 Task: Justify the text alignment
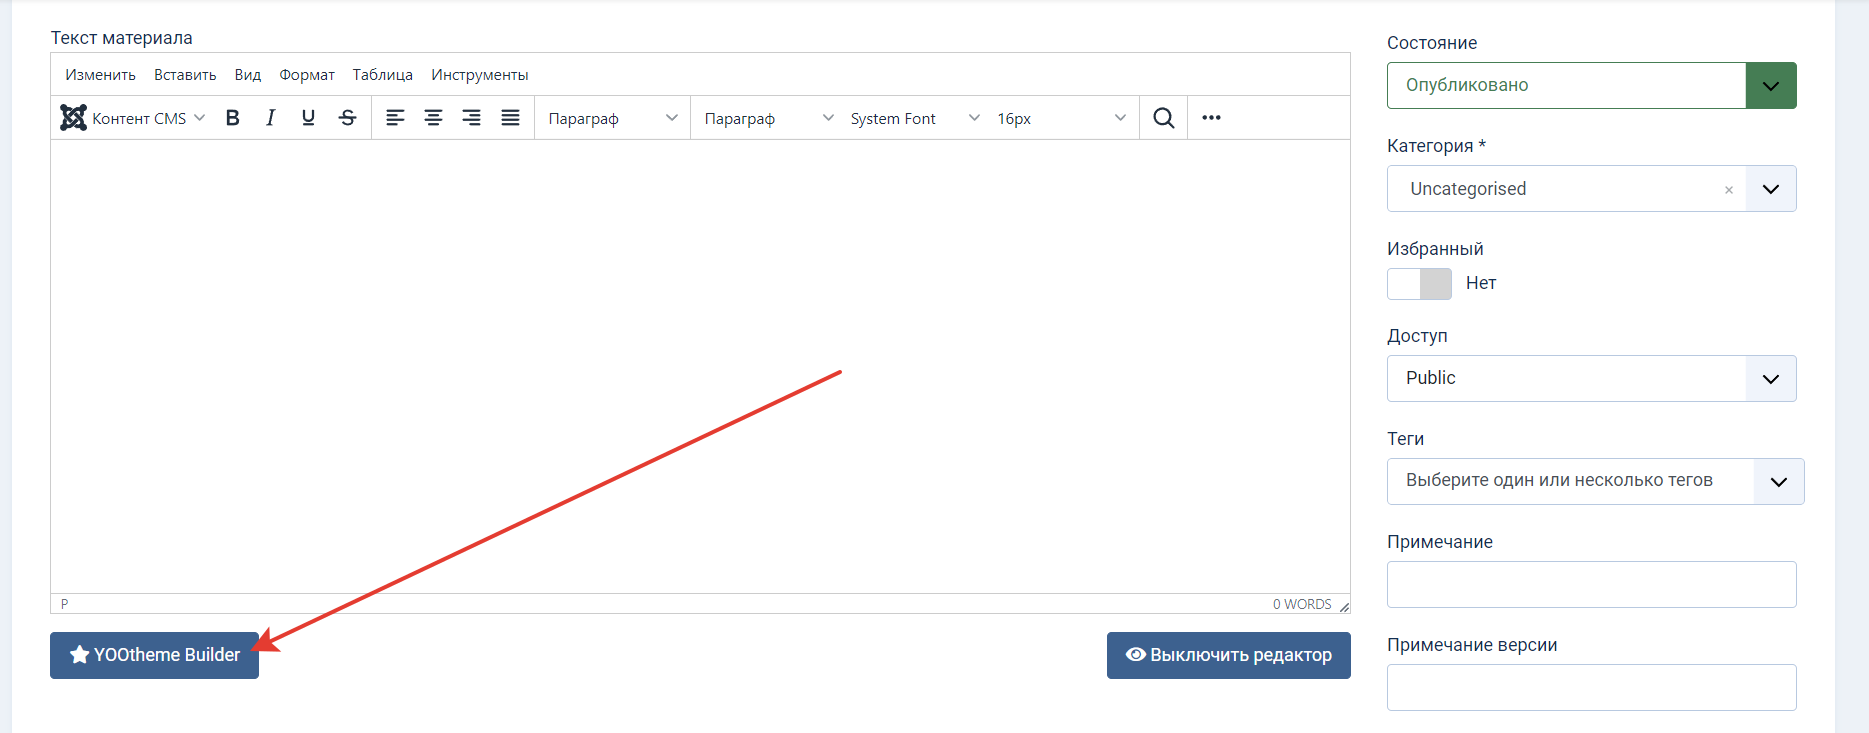pos(510,118)
